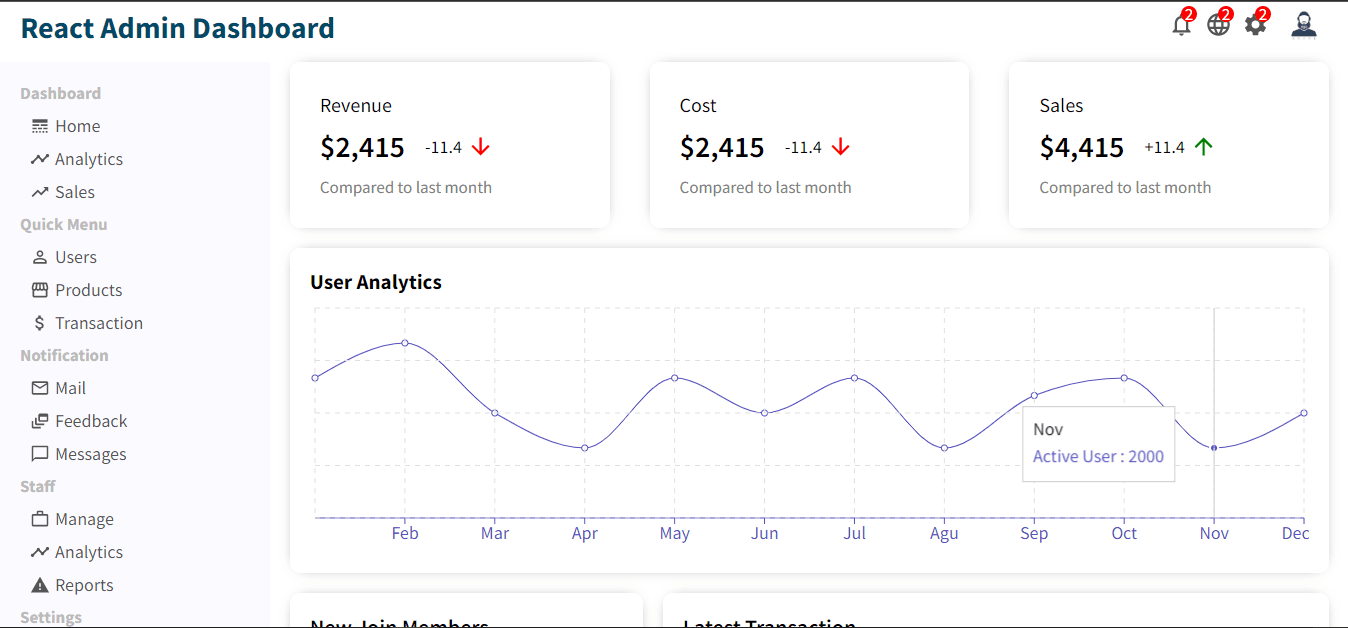Click the Reports warning triangle icon
Screen dimensions: 1348x628
coord(40,585)
